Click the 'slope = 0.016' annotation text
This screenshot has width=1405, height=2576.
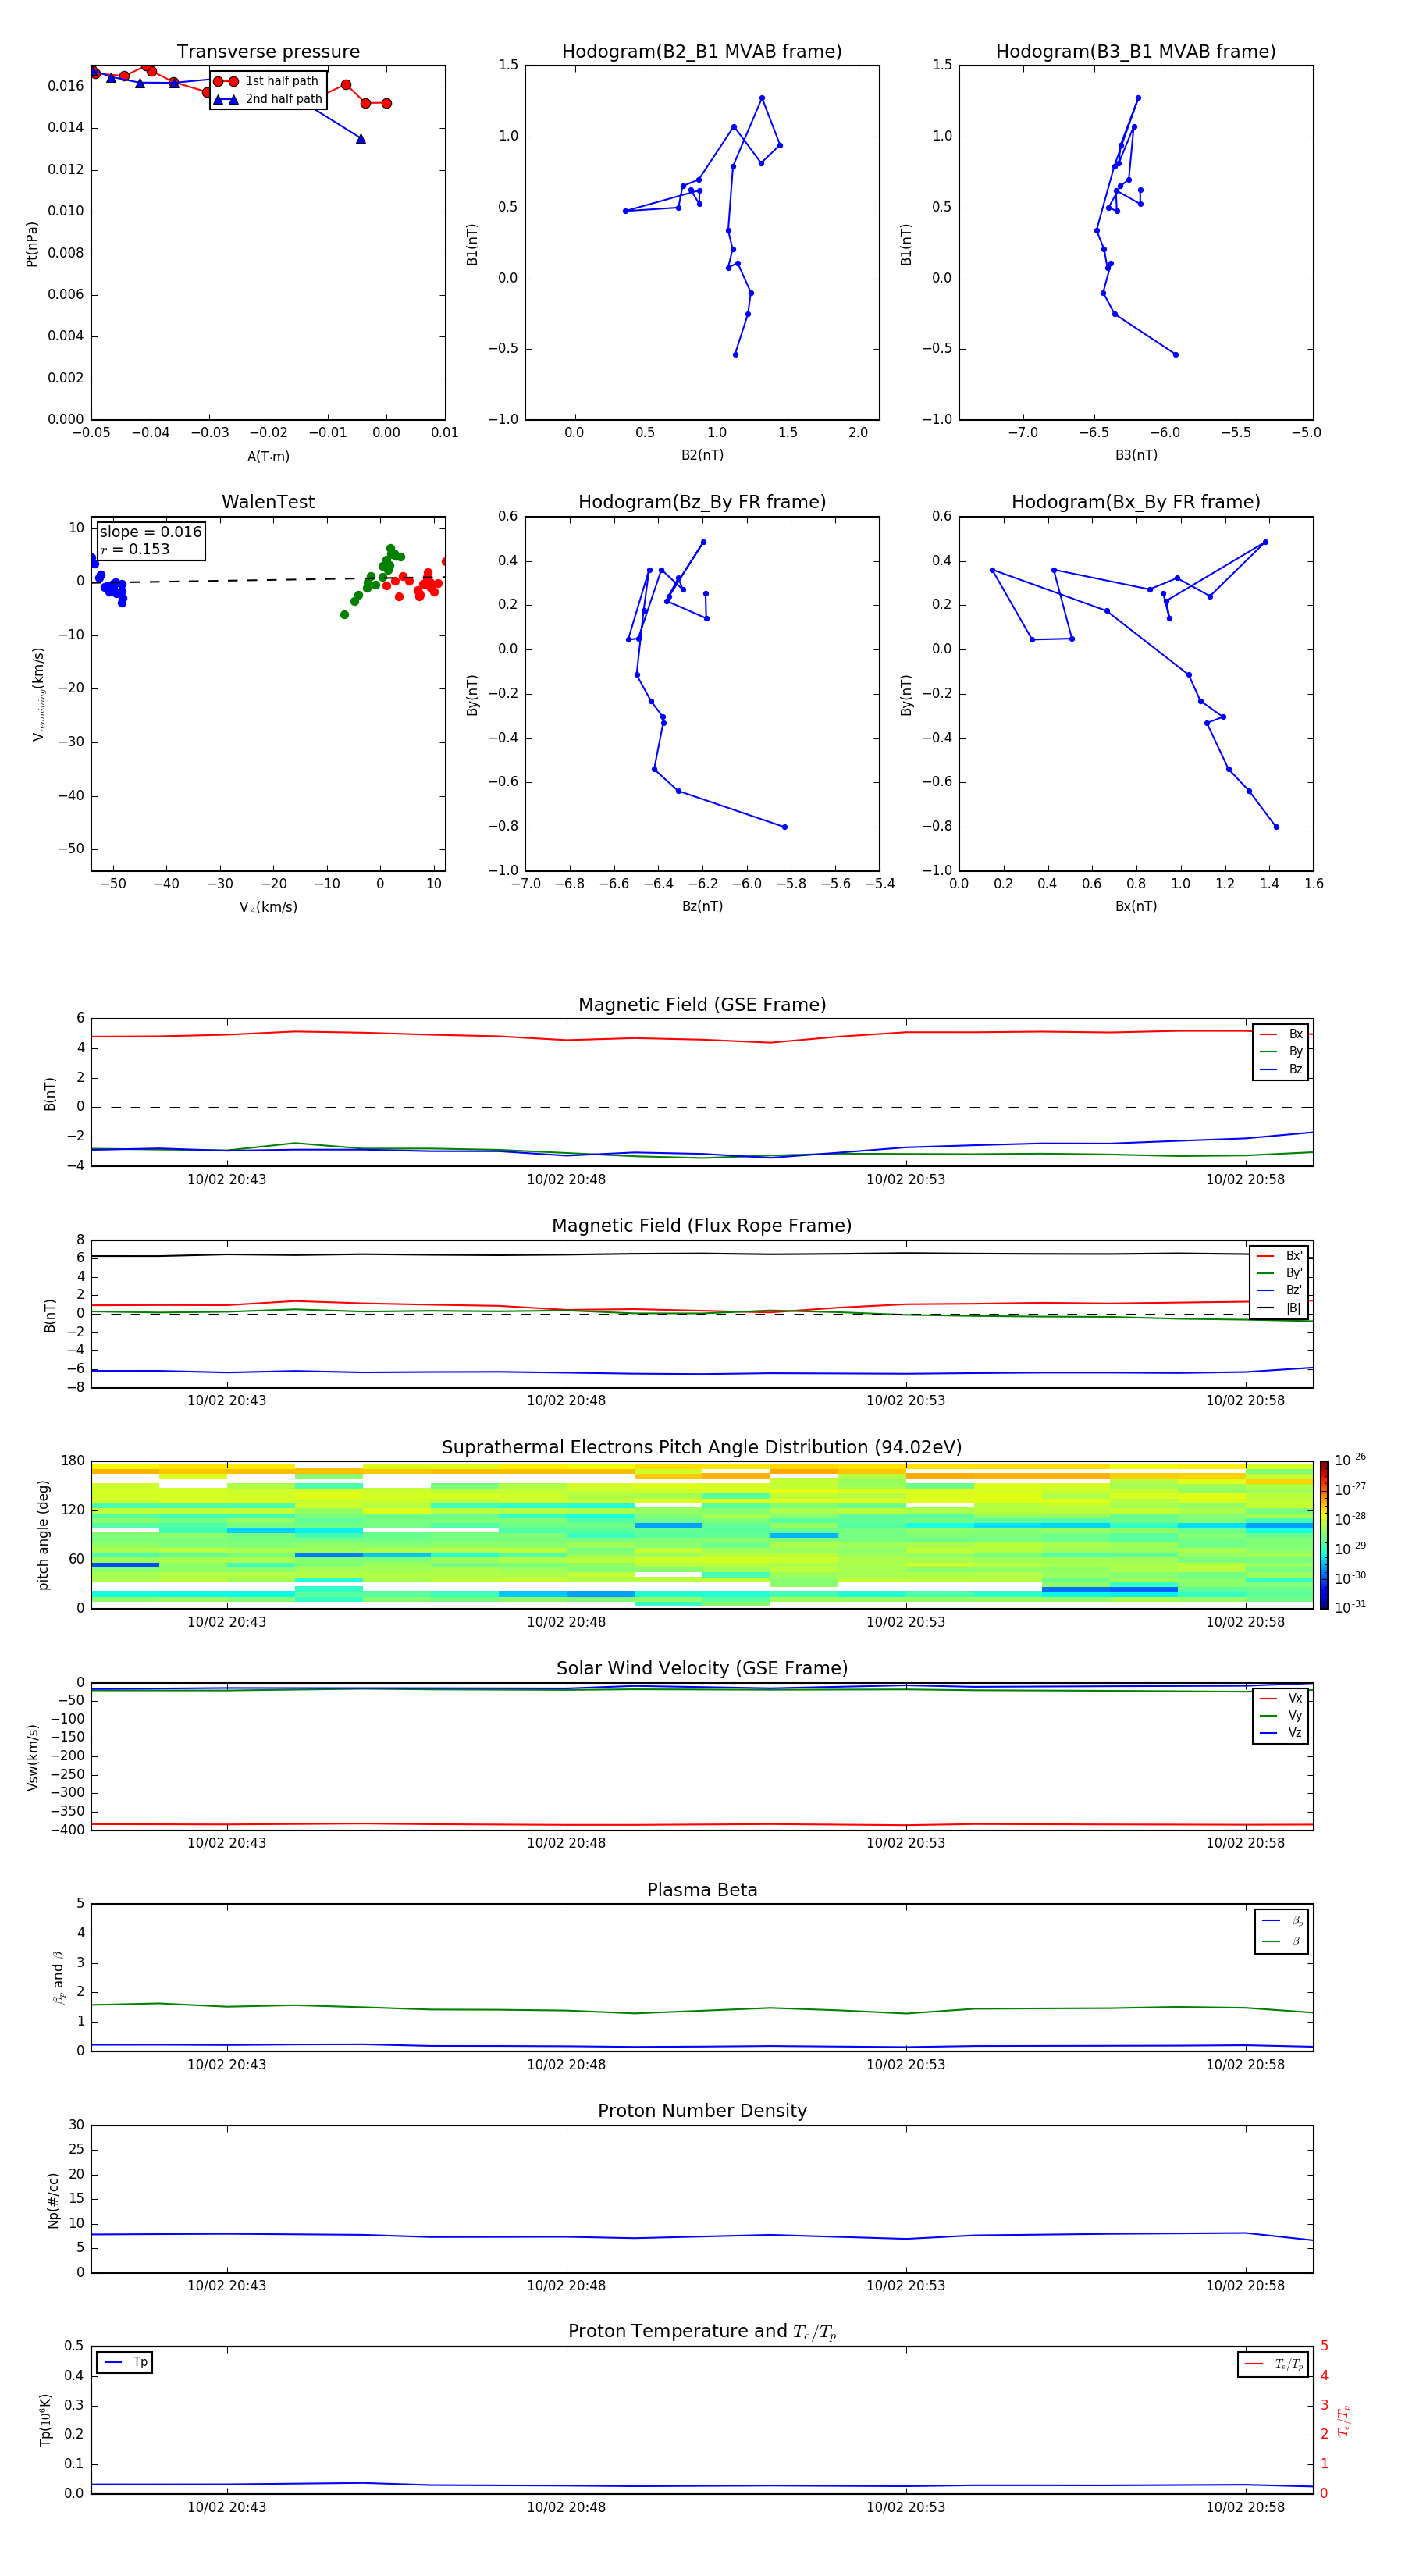point(151,532)
